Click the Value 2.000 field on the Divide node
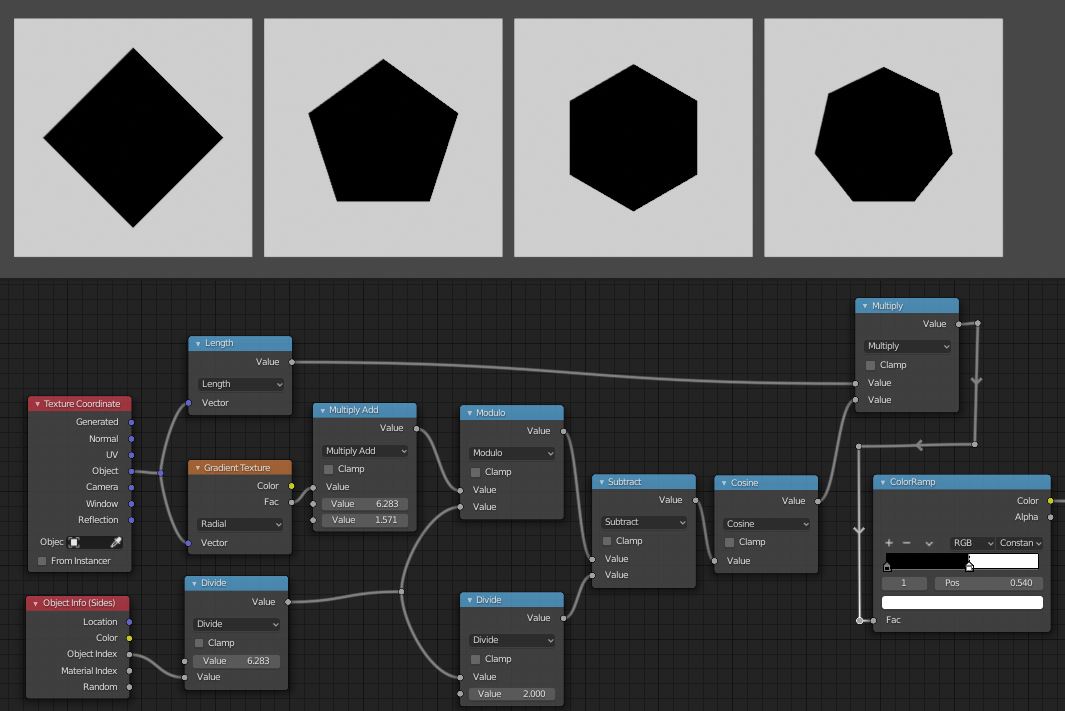 click(511, 693)
